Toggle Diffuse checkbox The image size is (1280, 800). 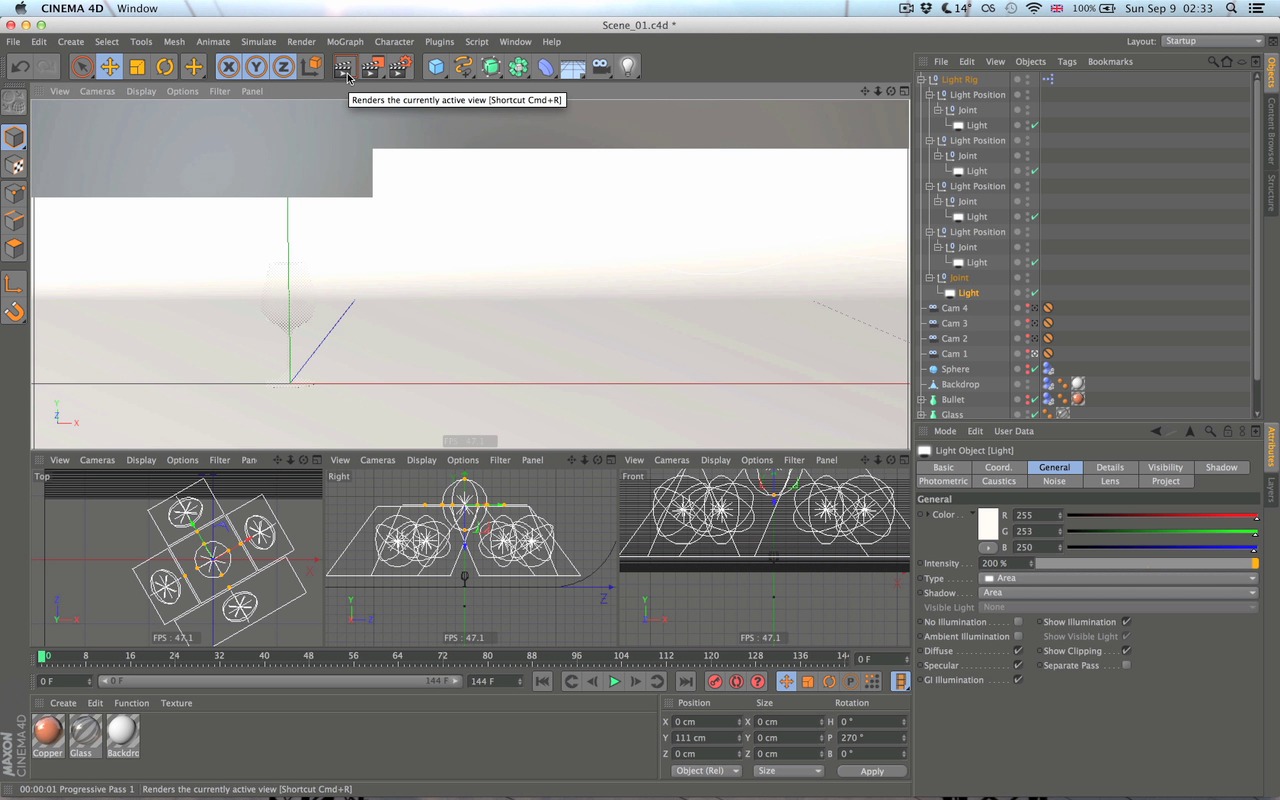coord(1018,651)
